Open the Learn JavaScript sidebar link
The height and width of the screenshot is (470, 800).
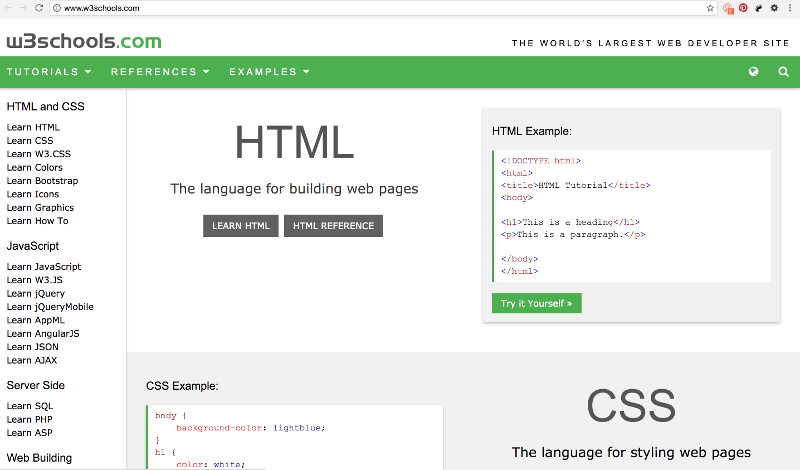point(44,267)
